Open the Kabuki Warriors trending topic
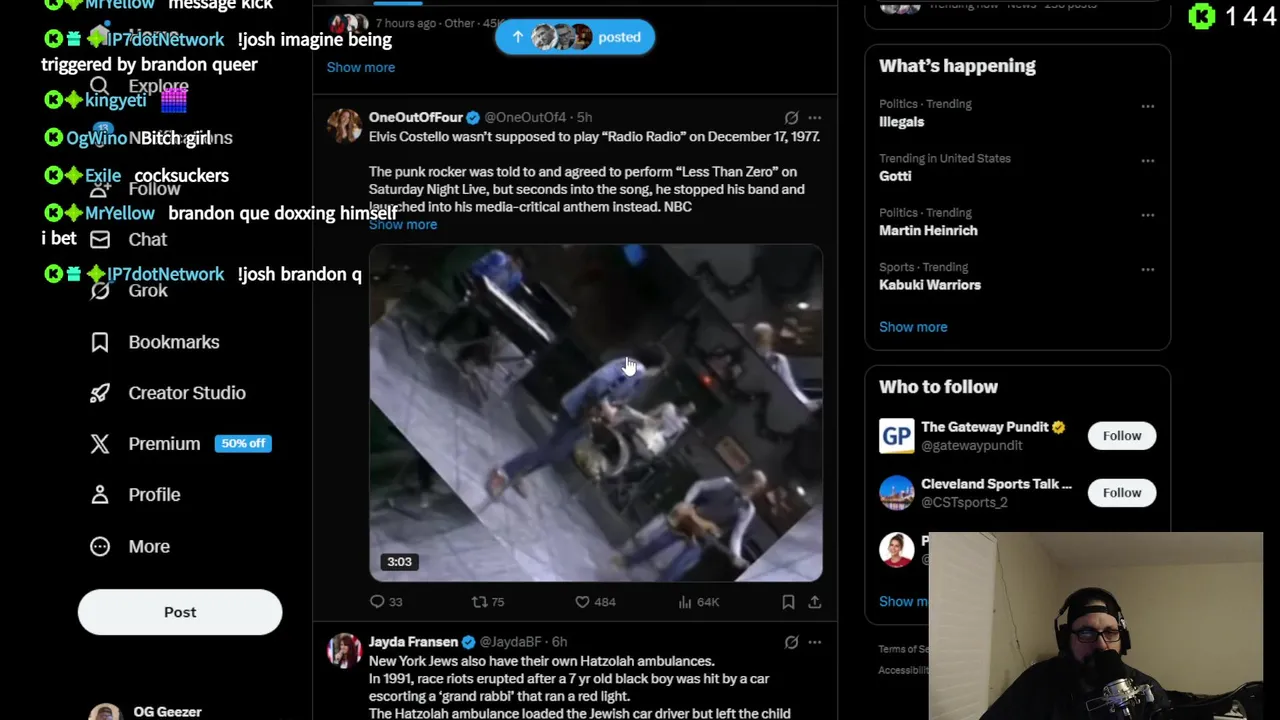 coord(930,285)
